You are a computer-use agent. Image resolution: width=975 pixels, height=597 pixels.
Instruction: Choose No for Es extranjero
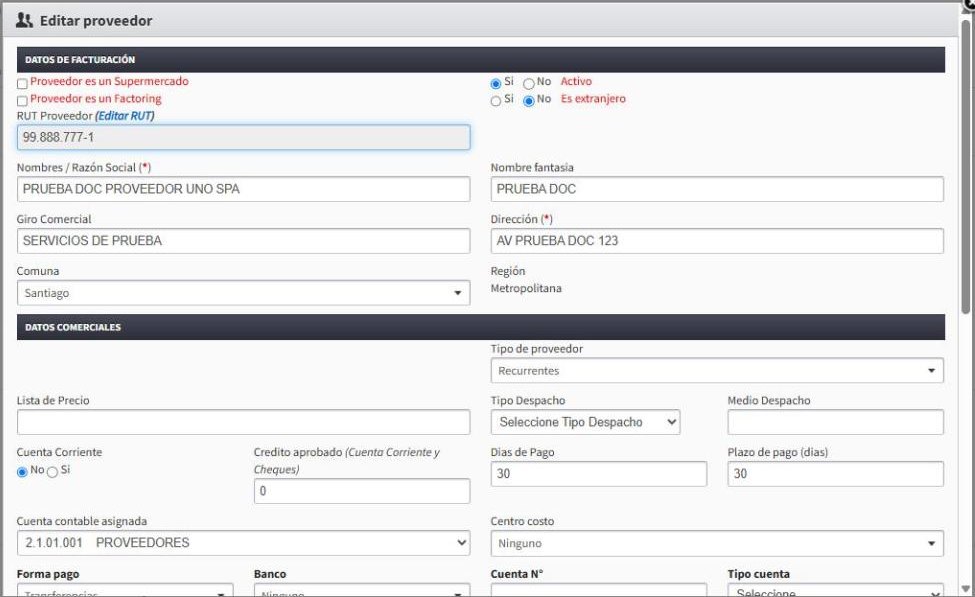pyautogui.click(x=529, y=101)
